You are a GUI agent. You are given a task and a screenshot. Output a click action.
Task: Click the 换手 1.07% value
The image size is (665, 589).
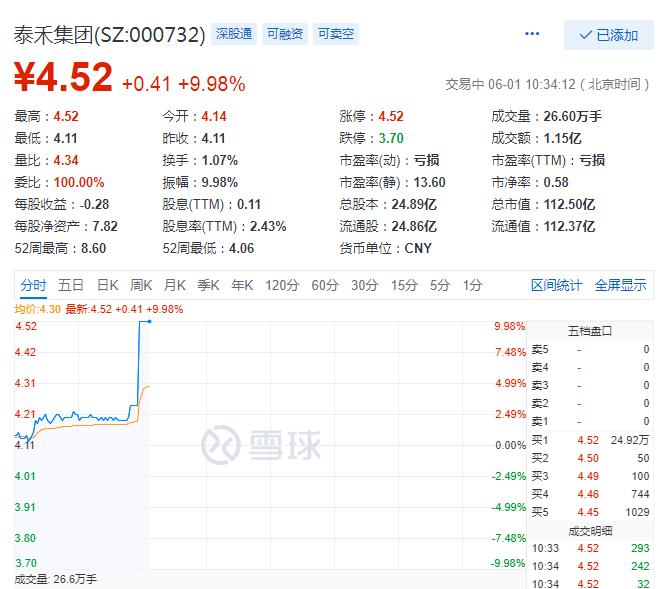220,160
